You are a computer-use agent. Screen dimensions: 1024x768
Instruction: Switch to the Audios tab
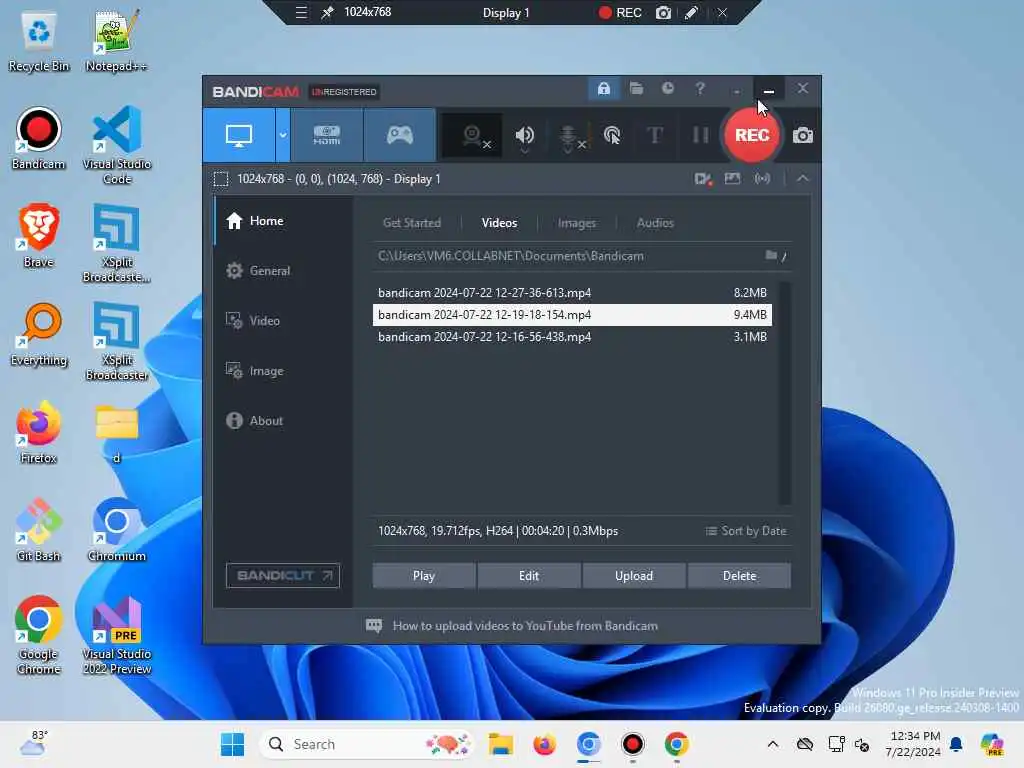(655, 223)
